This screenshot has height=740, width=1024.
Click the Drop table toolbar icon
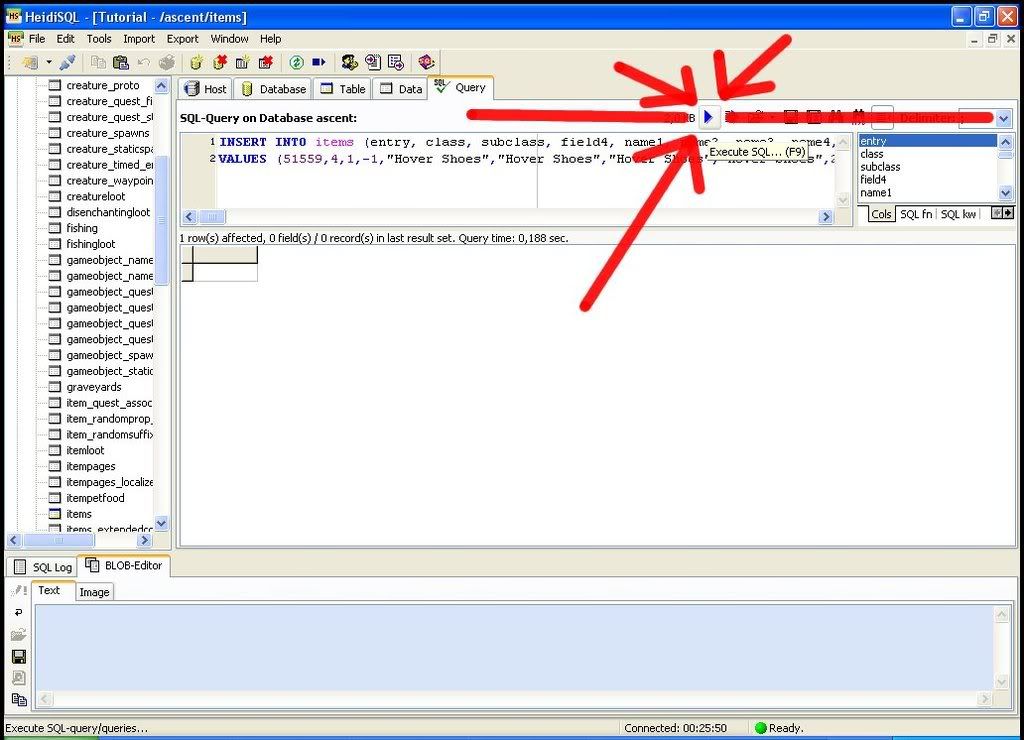click(x=265, y=63)
